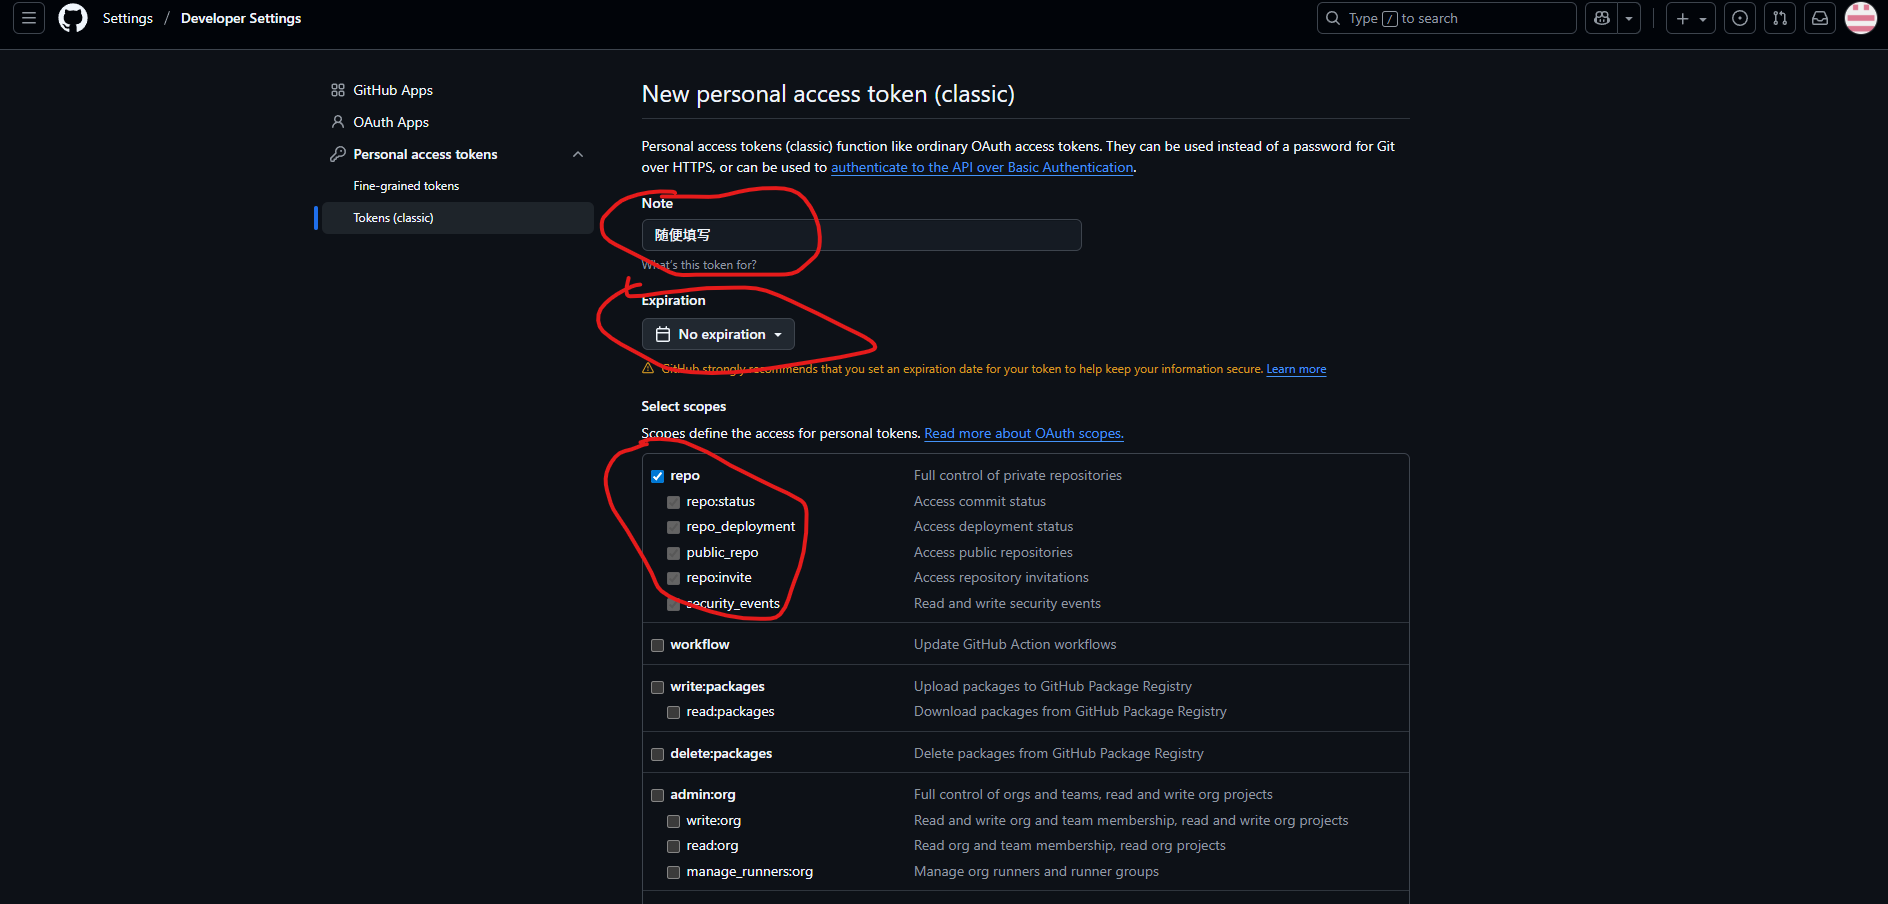
Task: Click the GitHub Octocat logo
Action: [x=73, y=18]
